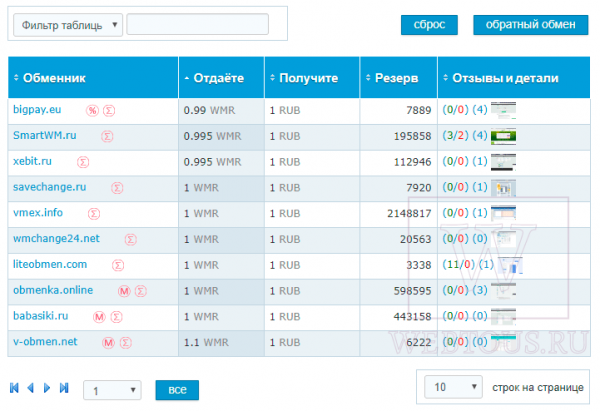Screen dimensions: 600x411
Task: Click the sigma icon next to SmartWM.ru
Action: pyautogui.click(x=107, y=136)
